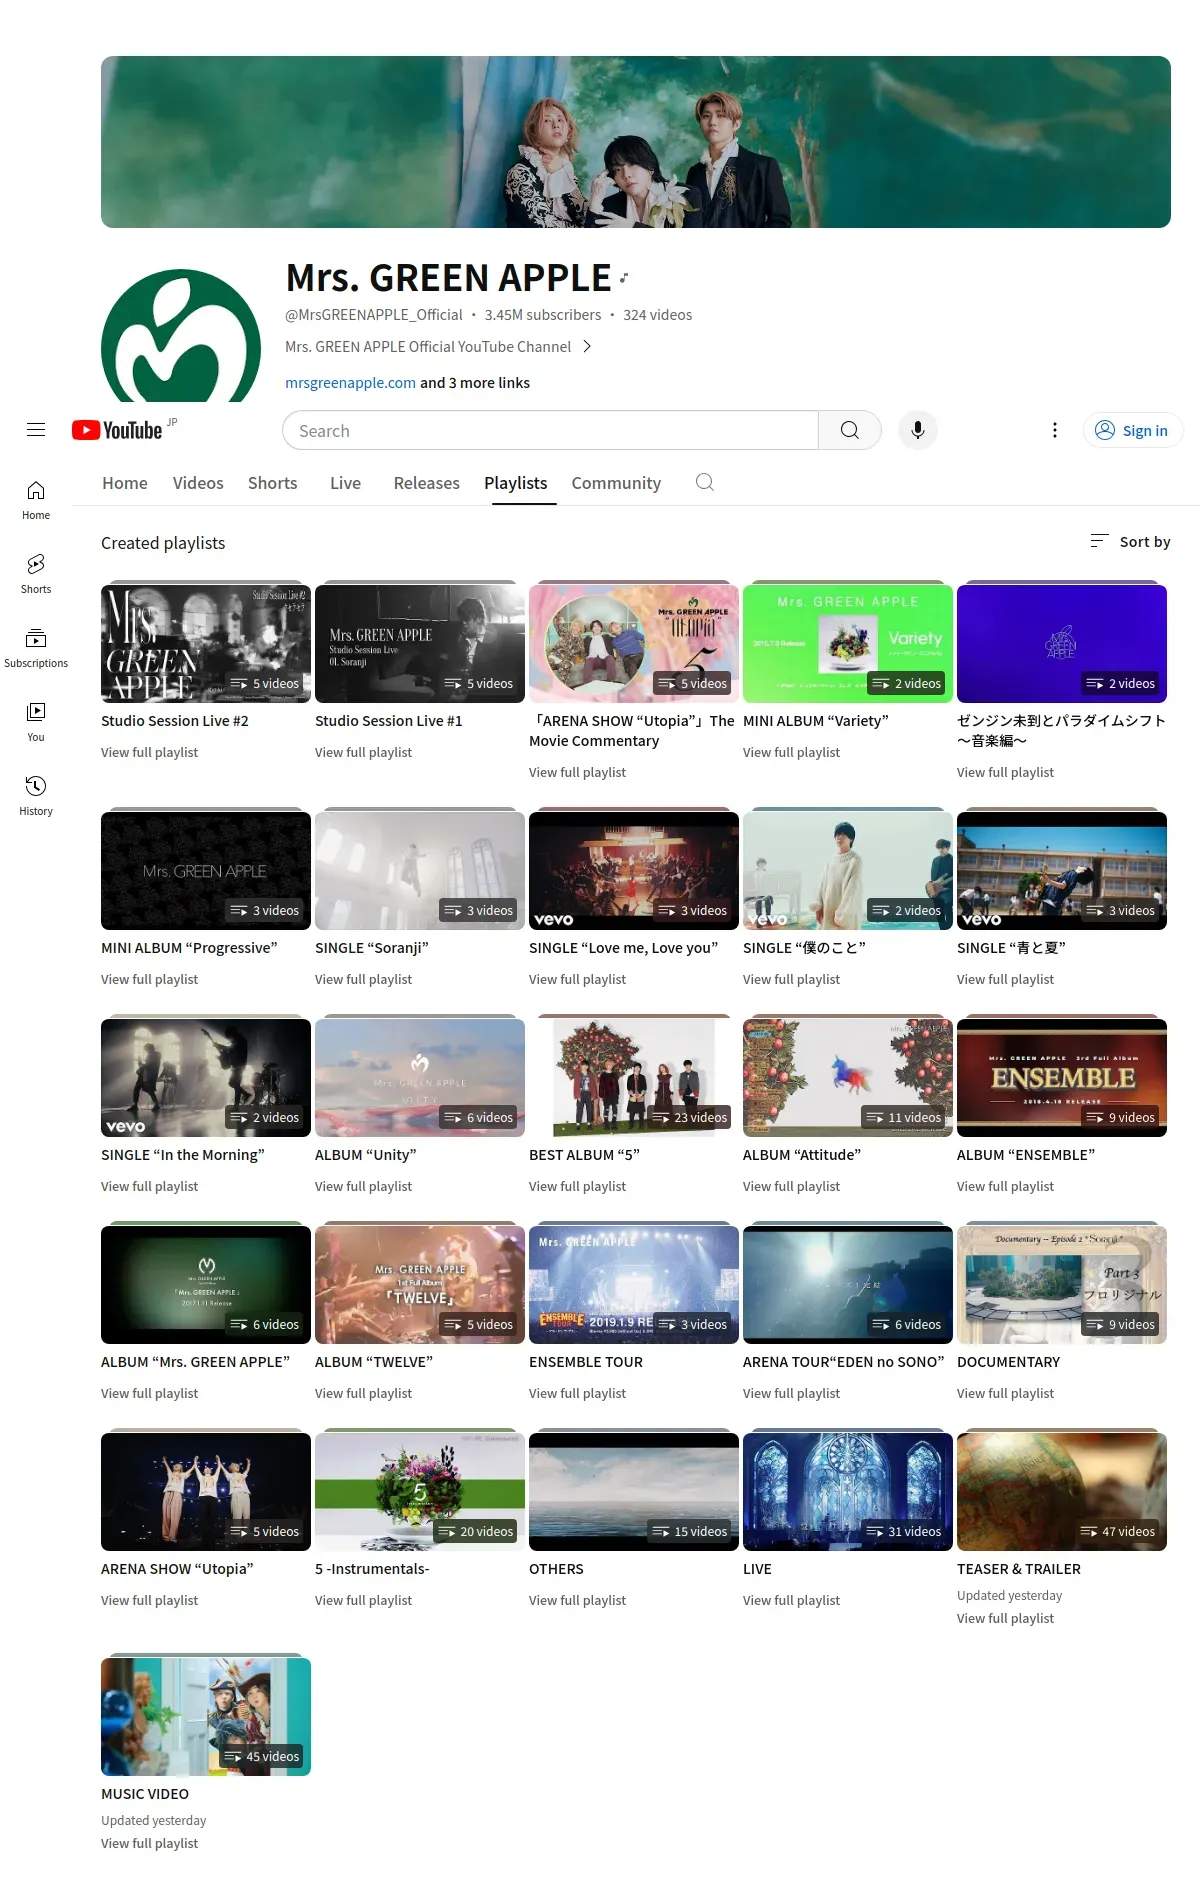
Task: Expand channel description with chevron
Action: 587,346
